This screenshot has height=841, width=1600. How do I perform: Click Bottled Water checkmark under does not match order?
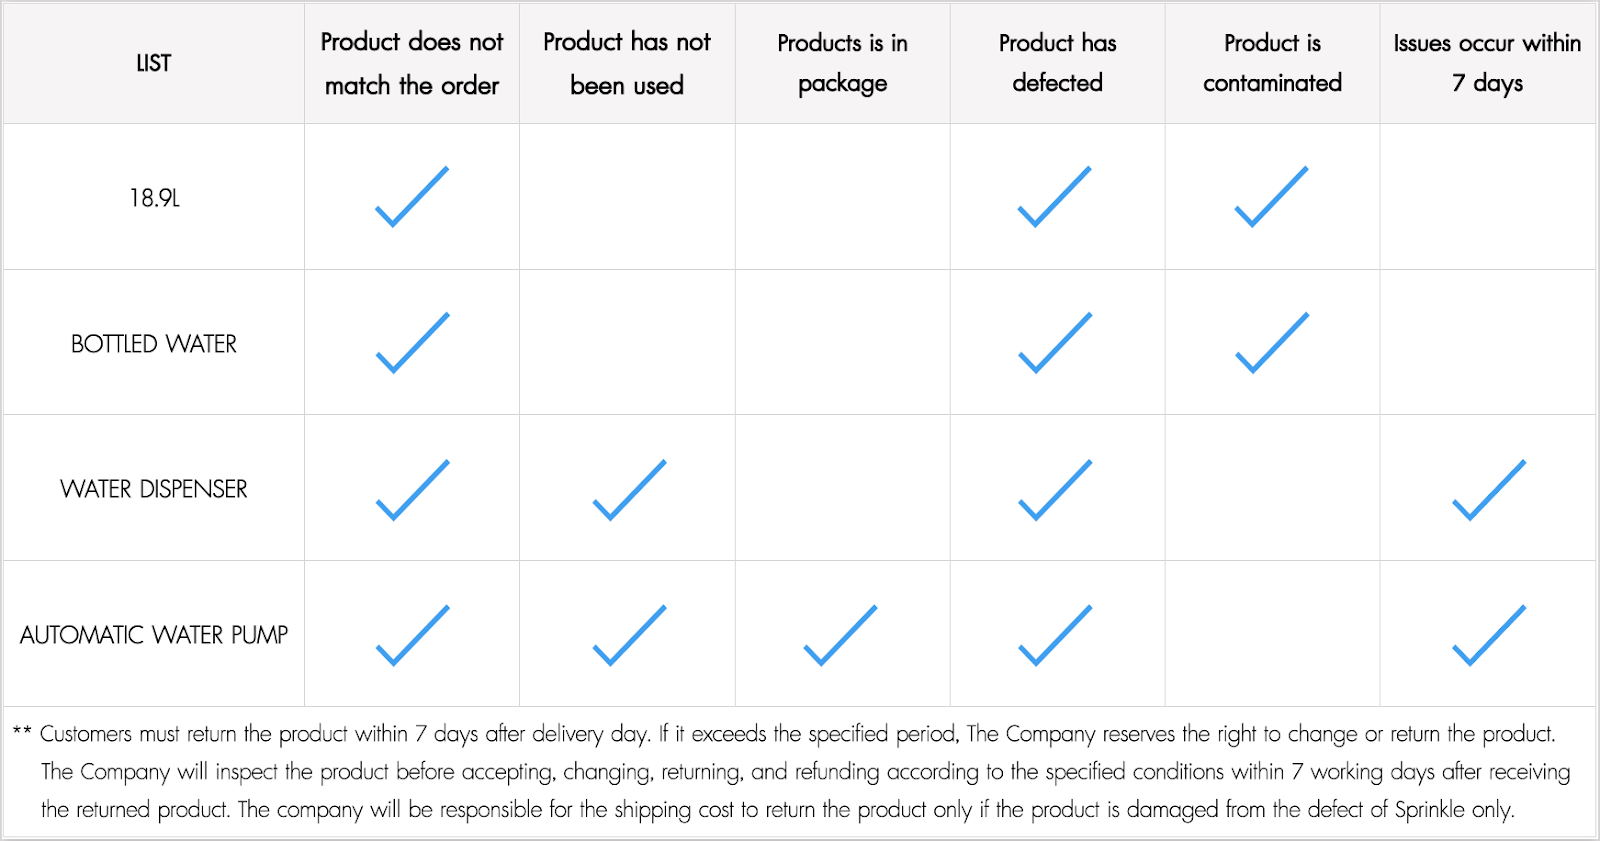pyautogui.click(x=412, y=343)
